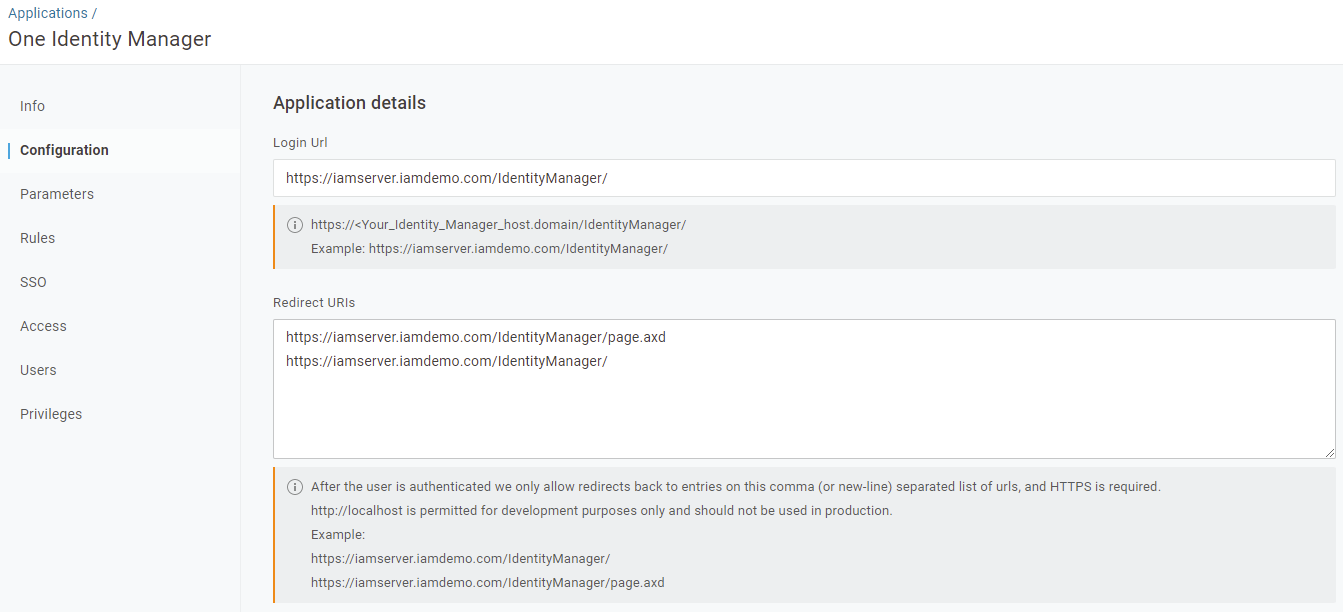Screen dimensions: 1343x612
Task: Switch to the SSO tab
Action: 33,282
